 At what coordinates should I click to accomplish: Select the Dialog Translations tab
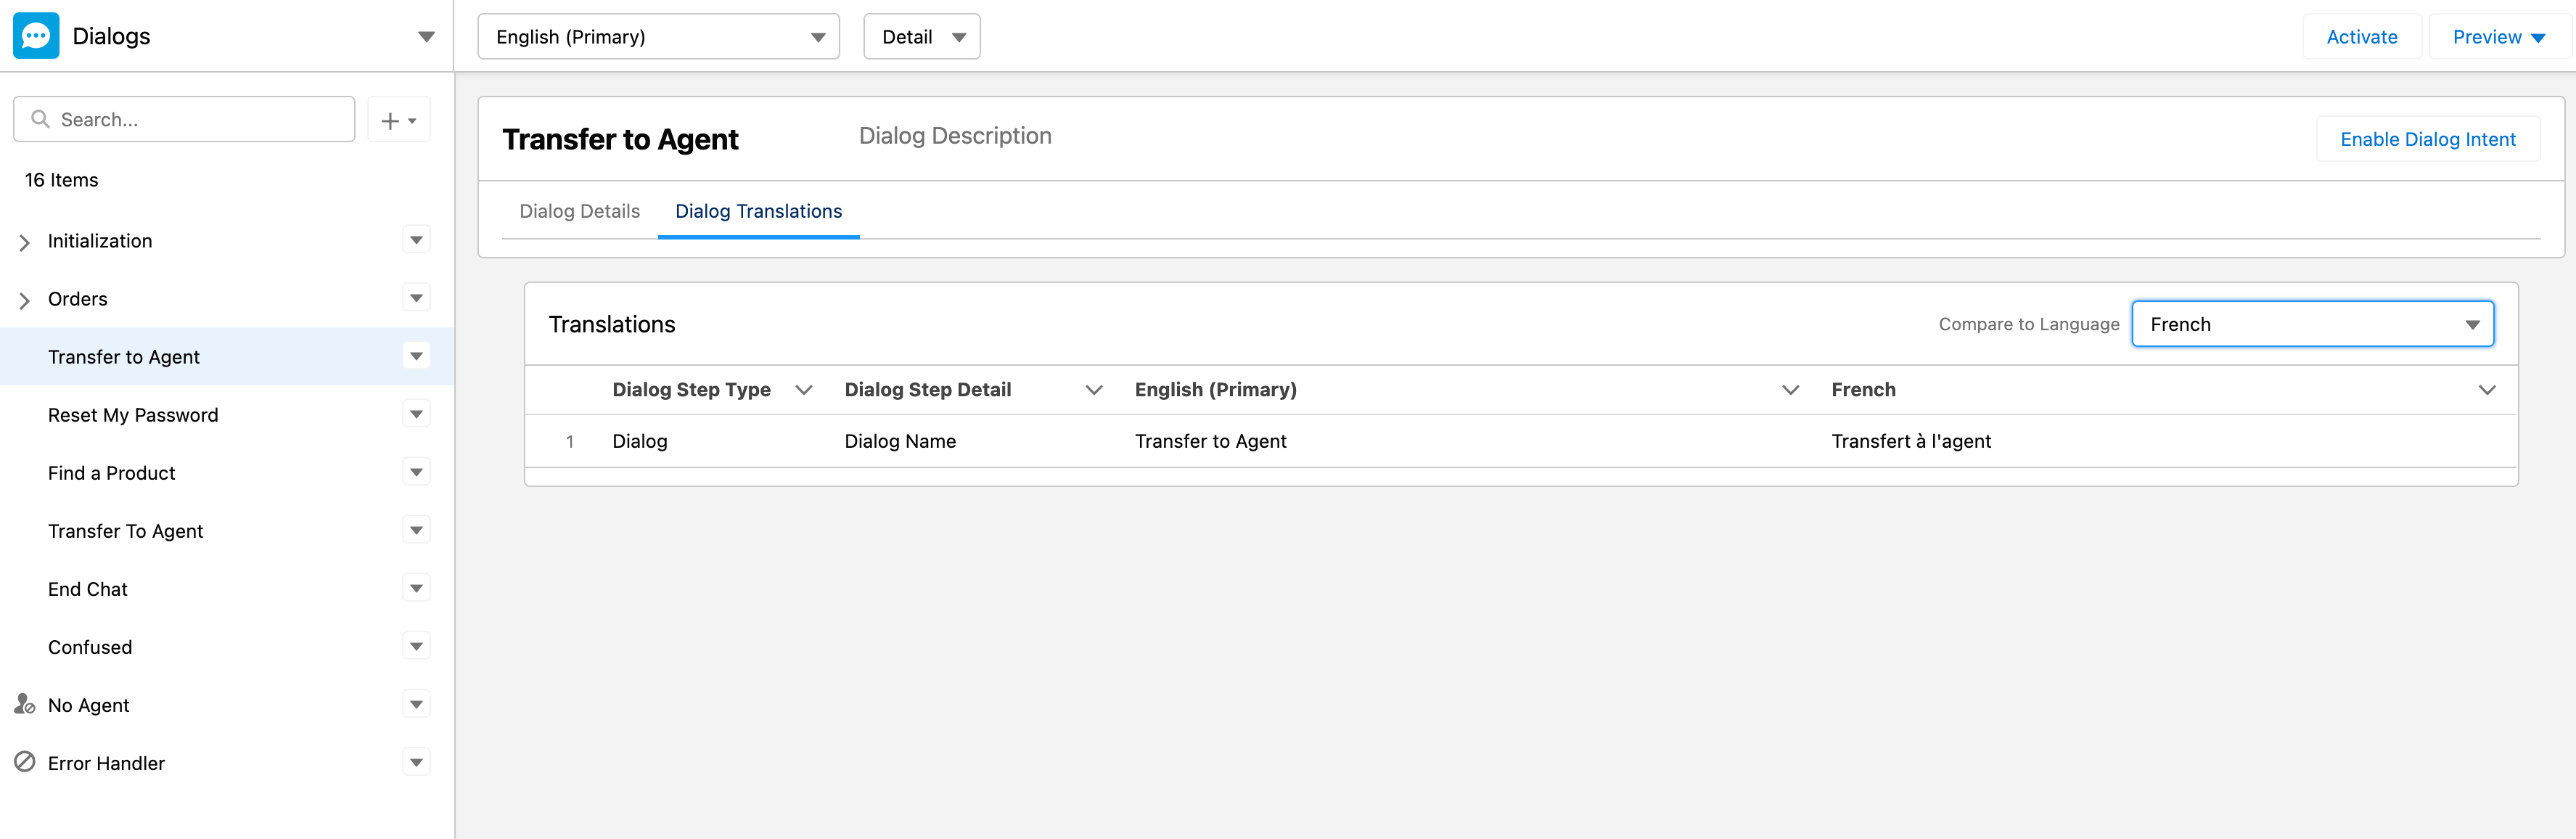pos(758,211)
